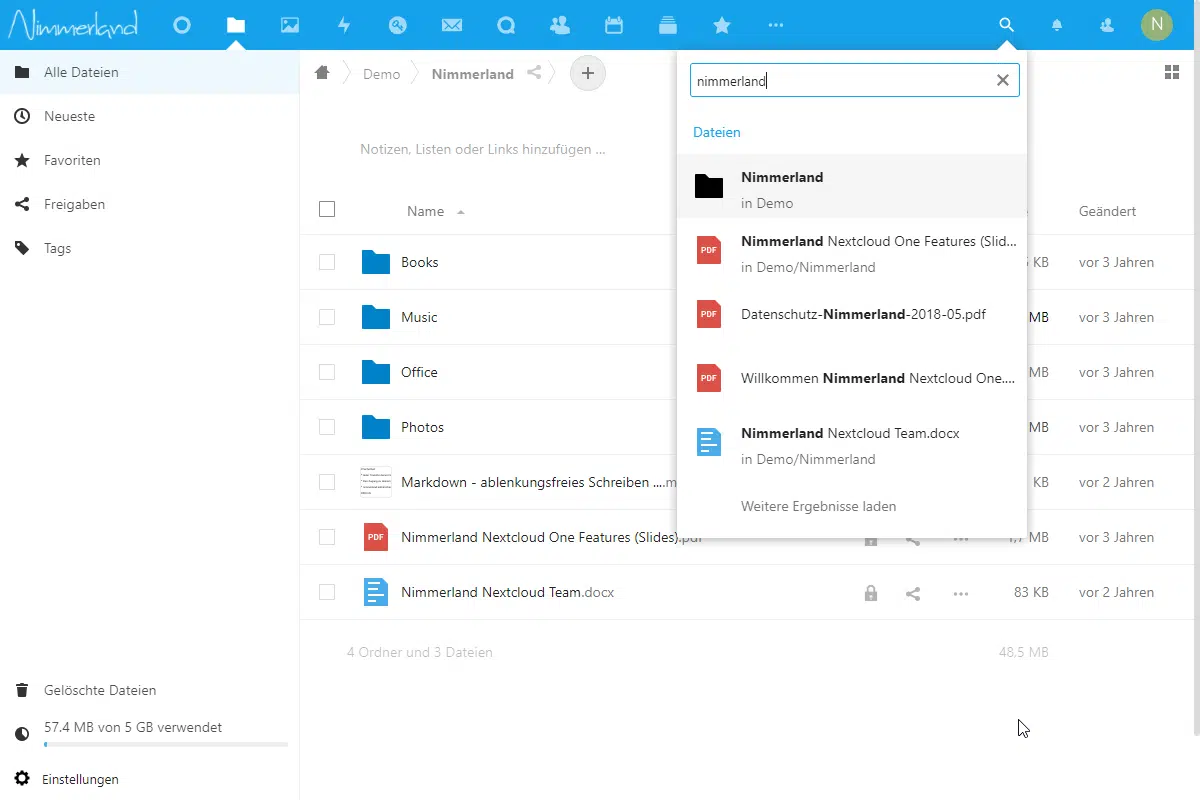This screenshot has width=1200, height=800.
Task: Click the Dateien search category heading
Action: tap(717, 132)
